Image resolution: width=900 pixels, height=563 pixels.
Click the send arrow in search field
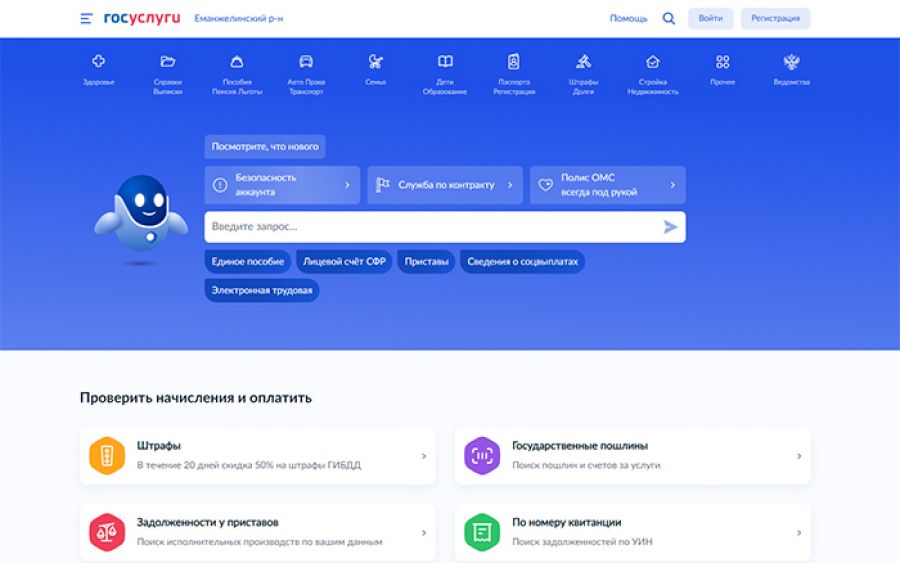pyautogui.click(x=670, y=227)
